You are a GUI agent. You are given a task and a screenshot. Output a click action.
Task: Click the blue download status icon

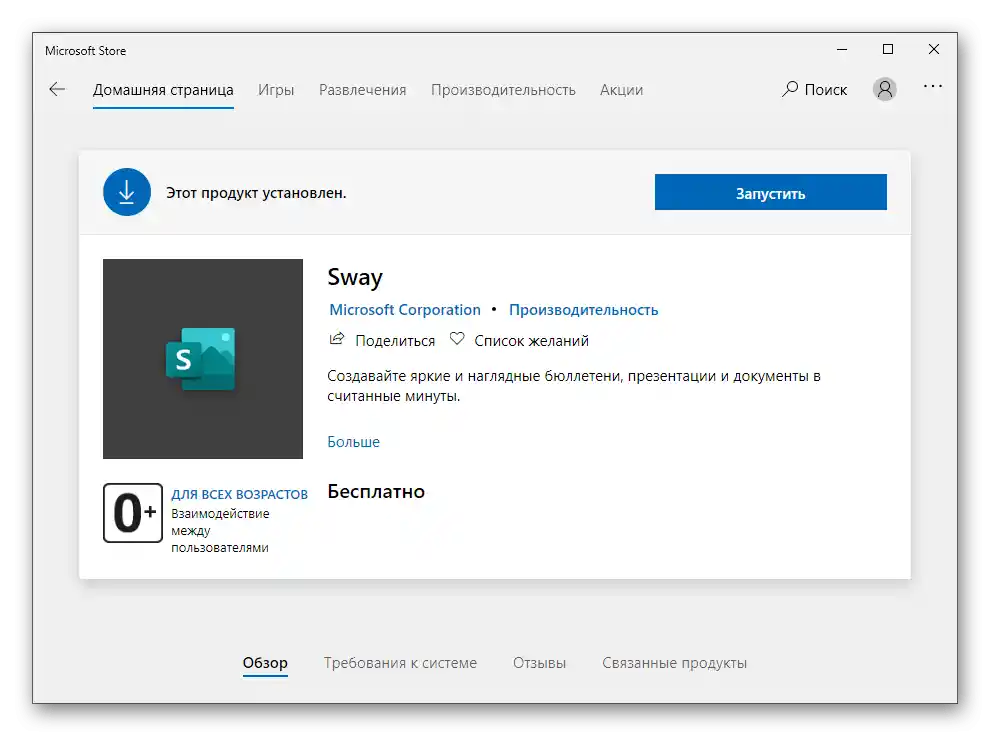click(127, 192)
